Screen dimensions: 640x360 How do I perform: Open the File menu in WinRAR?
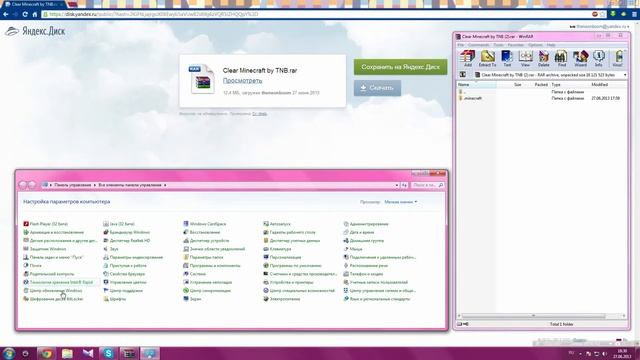461,45
